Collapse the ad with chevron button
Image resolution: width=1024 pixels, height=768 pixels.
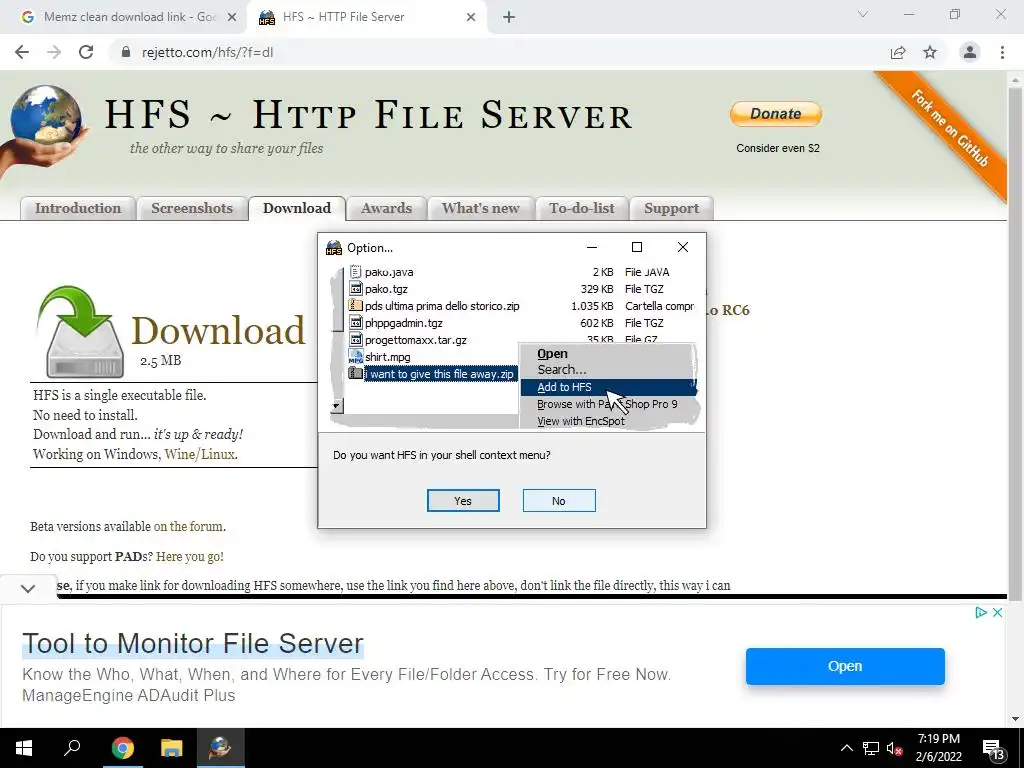tap(27, 588)
